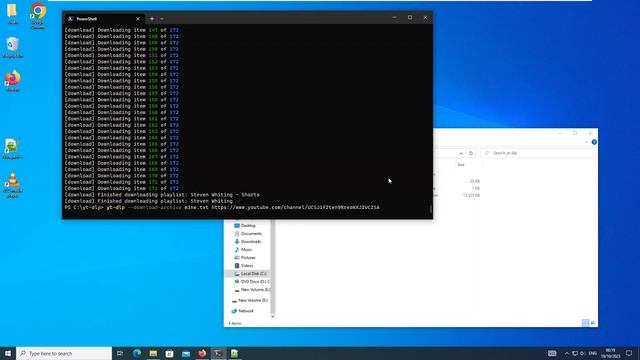Show hidden system tray icons
Screen dimensions: 640x360
coord(567,353)
